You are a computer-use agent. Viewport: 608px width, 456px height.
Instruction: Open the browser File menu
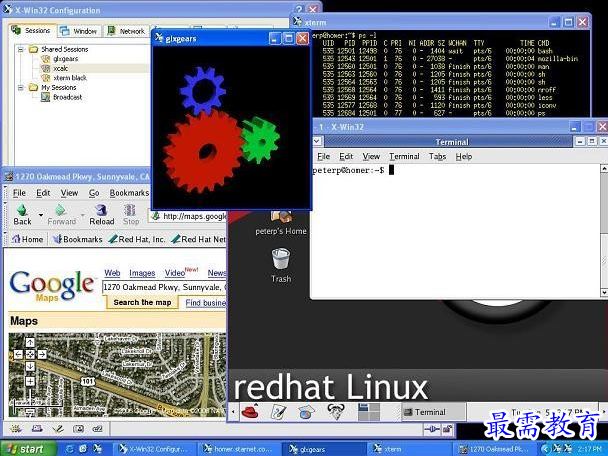point(19,193)
